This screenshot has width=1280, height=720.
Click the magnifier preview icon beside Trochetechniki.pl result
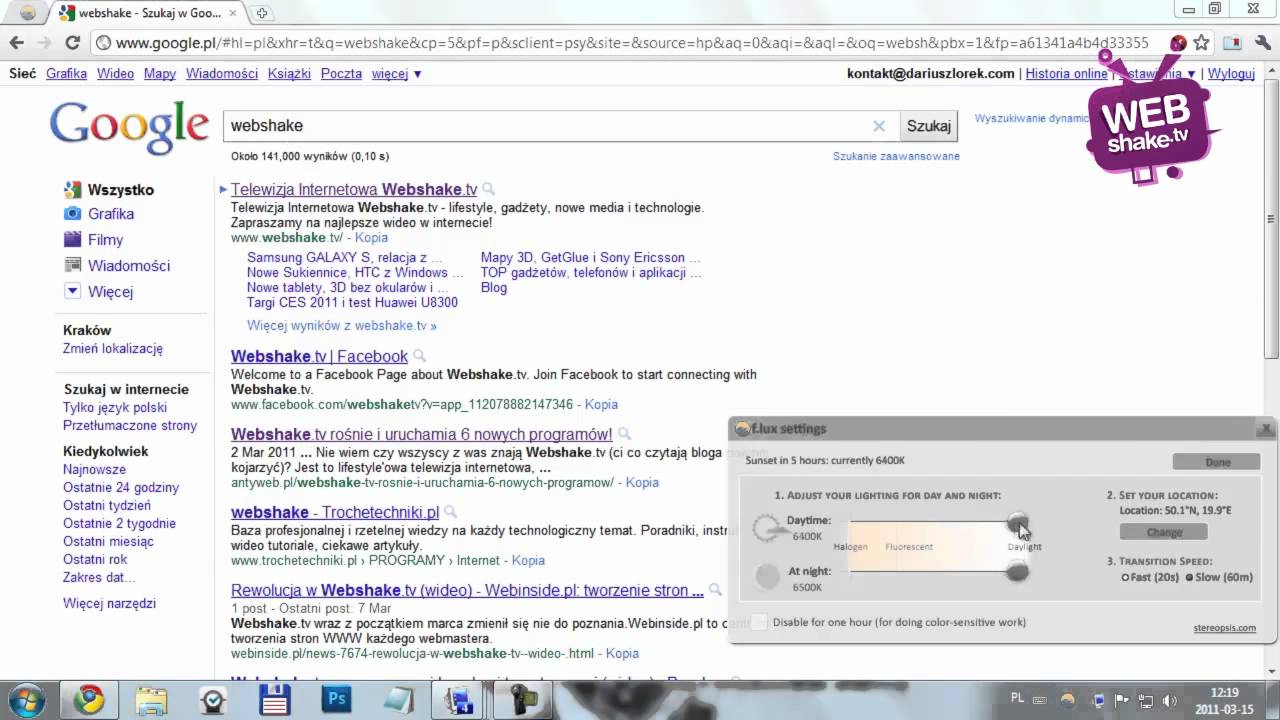point(450,512)
